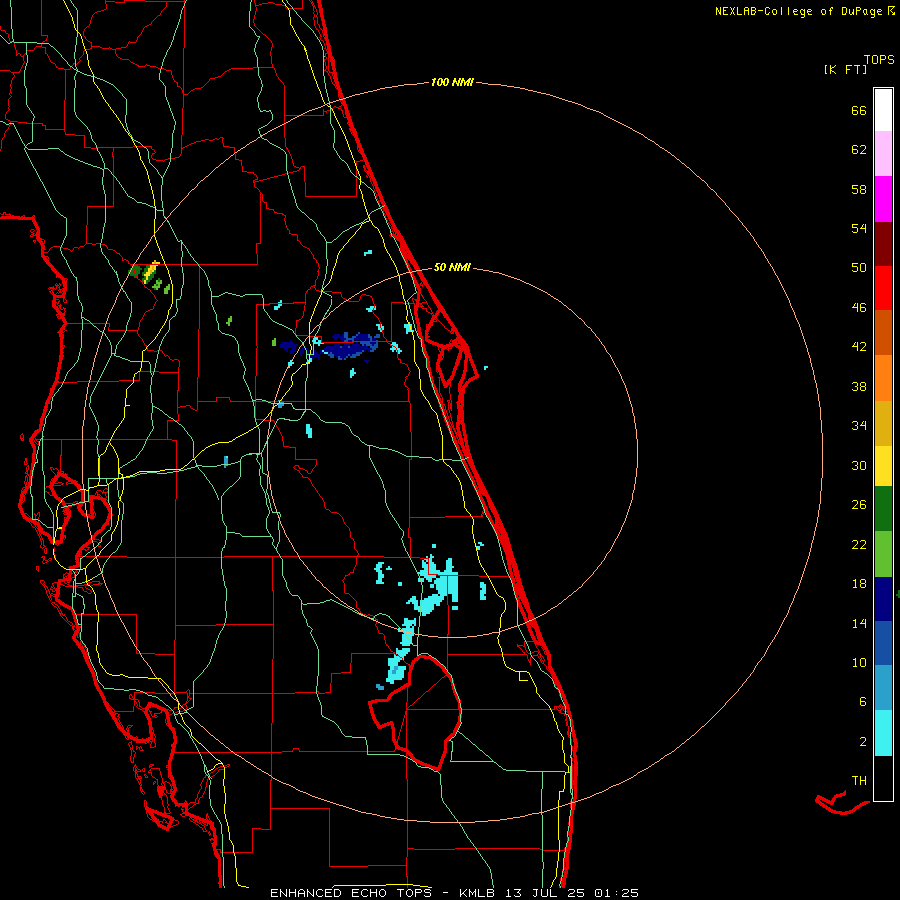Click the 30 legend value
The width and height of the screenshot is (900, 900).
point(859,465)
